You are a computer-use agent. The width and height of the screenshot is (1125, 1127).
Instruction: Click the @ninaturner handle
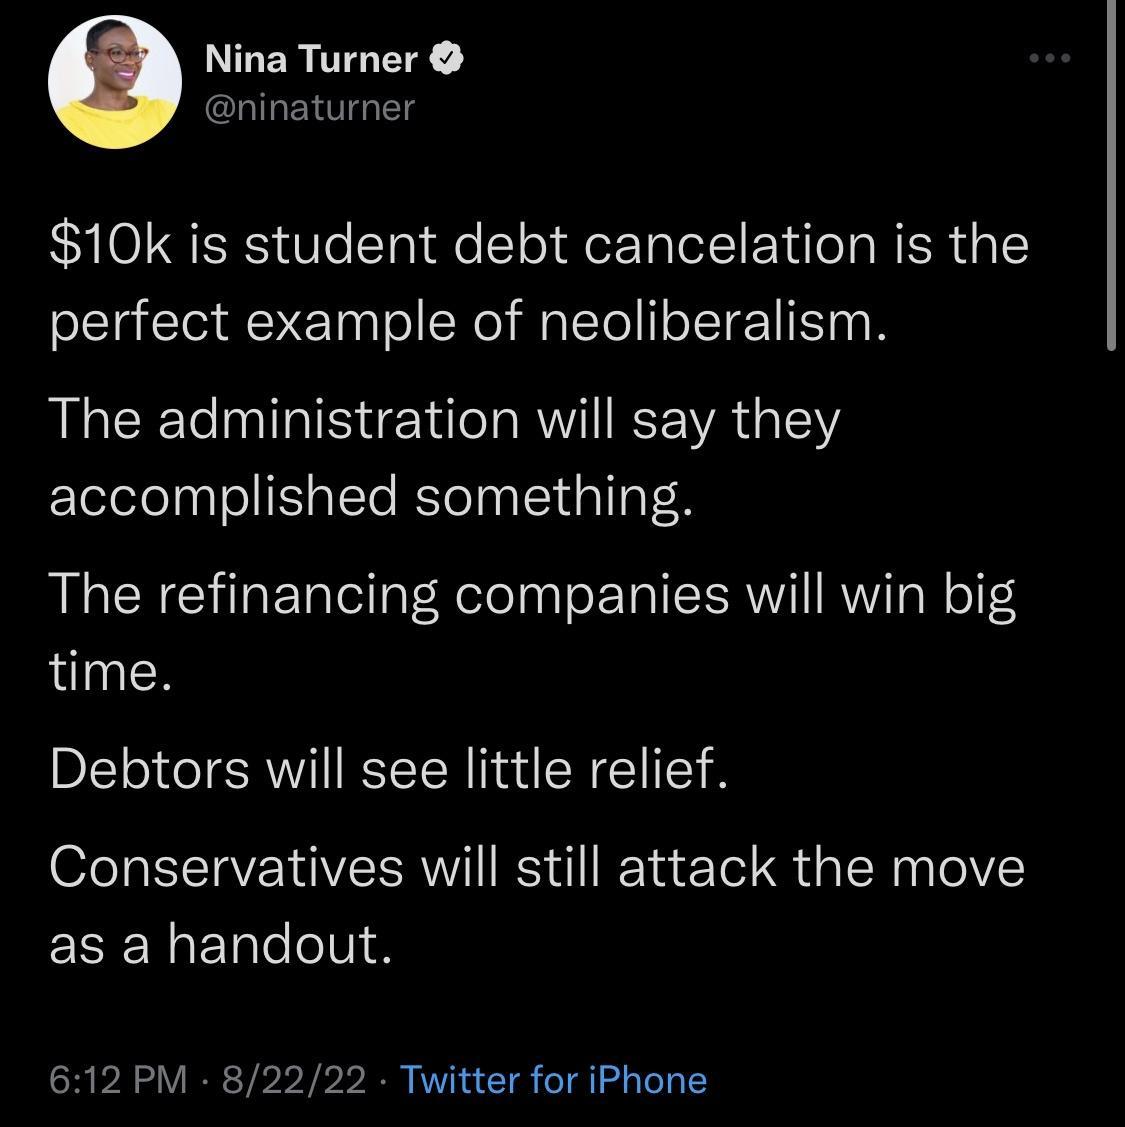click(308, 107)
